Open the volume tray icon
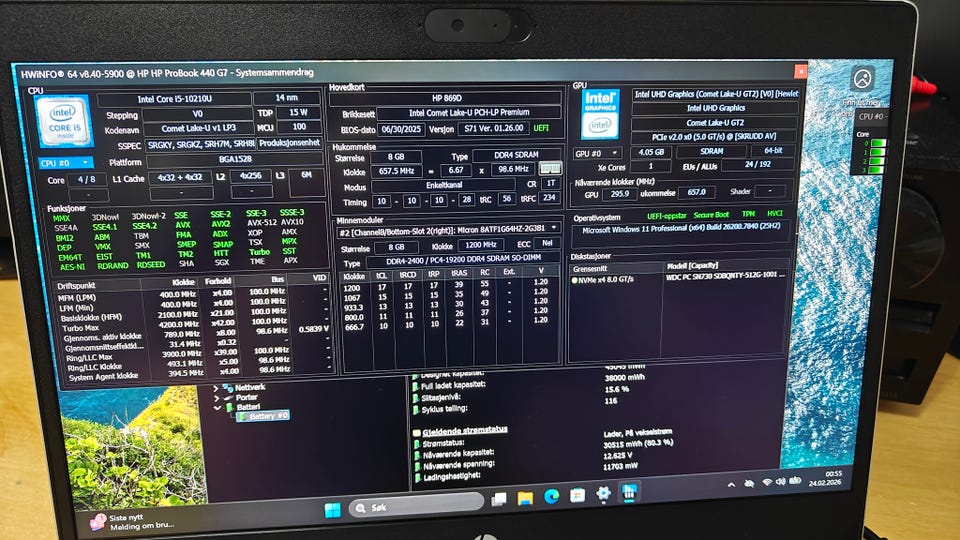Image resolution: width=960 pixels, height=540 pixels. (781, 482)
